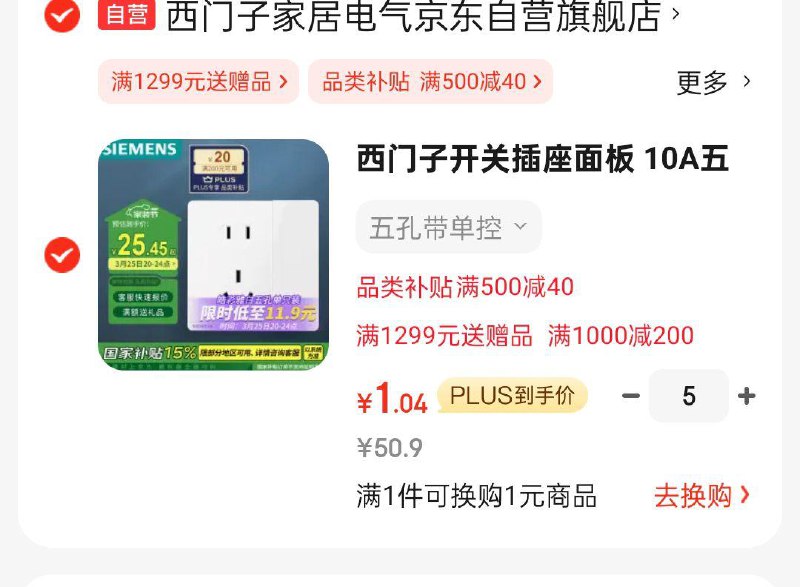This screenshot has height=587, width=800.
Task: Edit the quantity field showing 5
Action: [x=689, y=396]
